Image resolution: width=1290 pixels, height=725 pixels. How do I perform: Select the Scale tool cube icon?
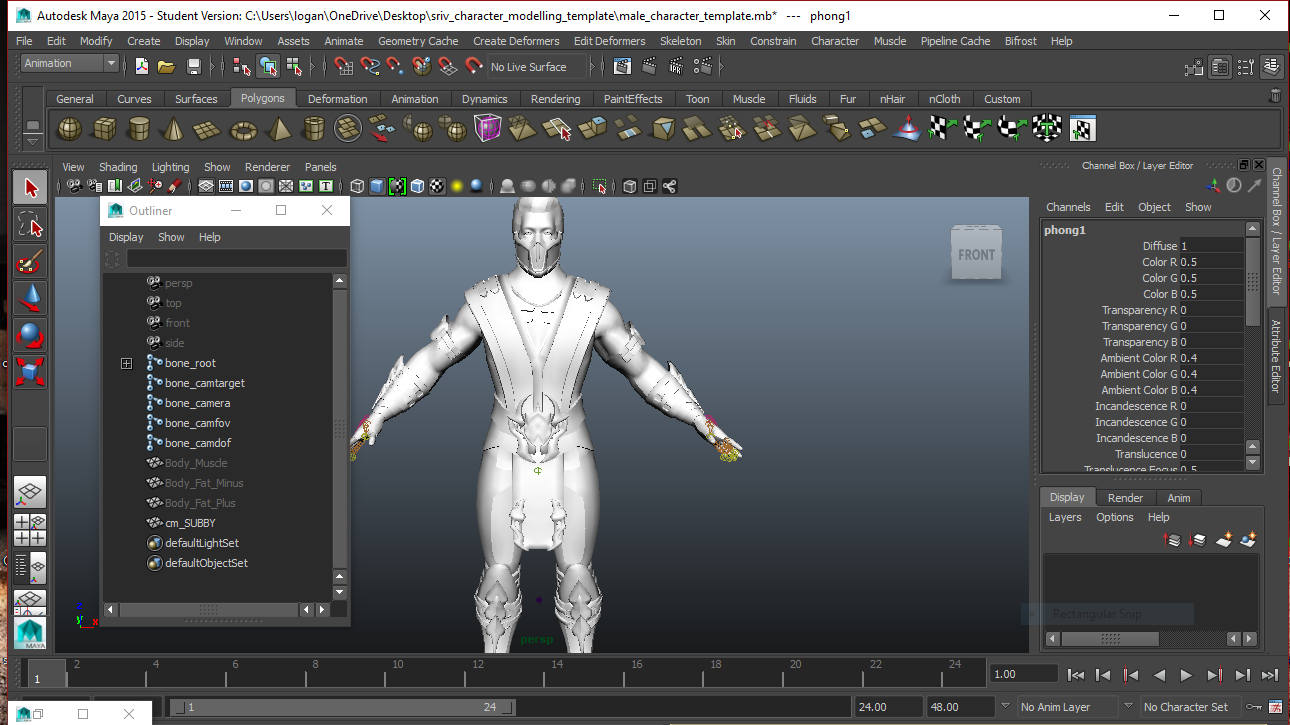click(x=30, y=372)
